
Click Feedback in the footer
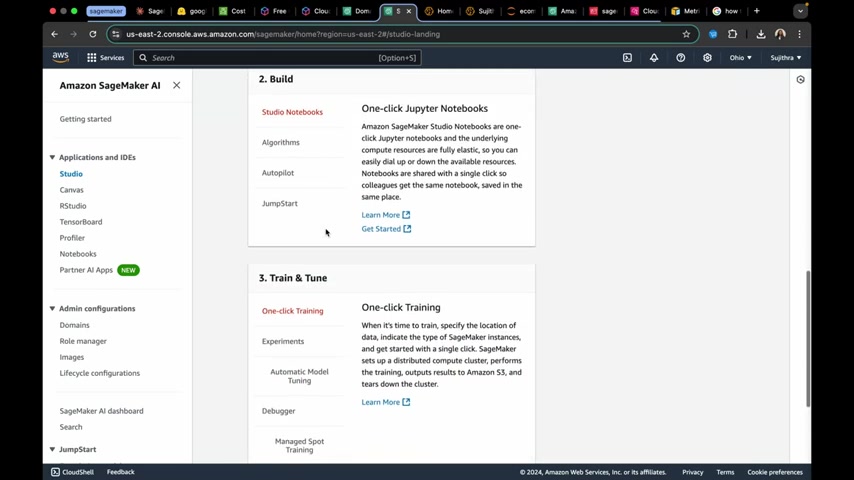click(x=120, y=472)
